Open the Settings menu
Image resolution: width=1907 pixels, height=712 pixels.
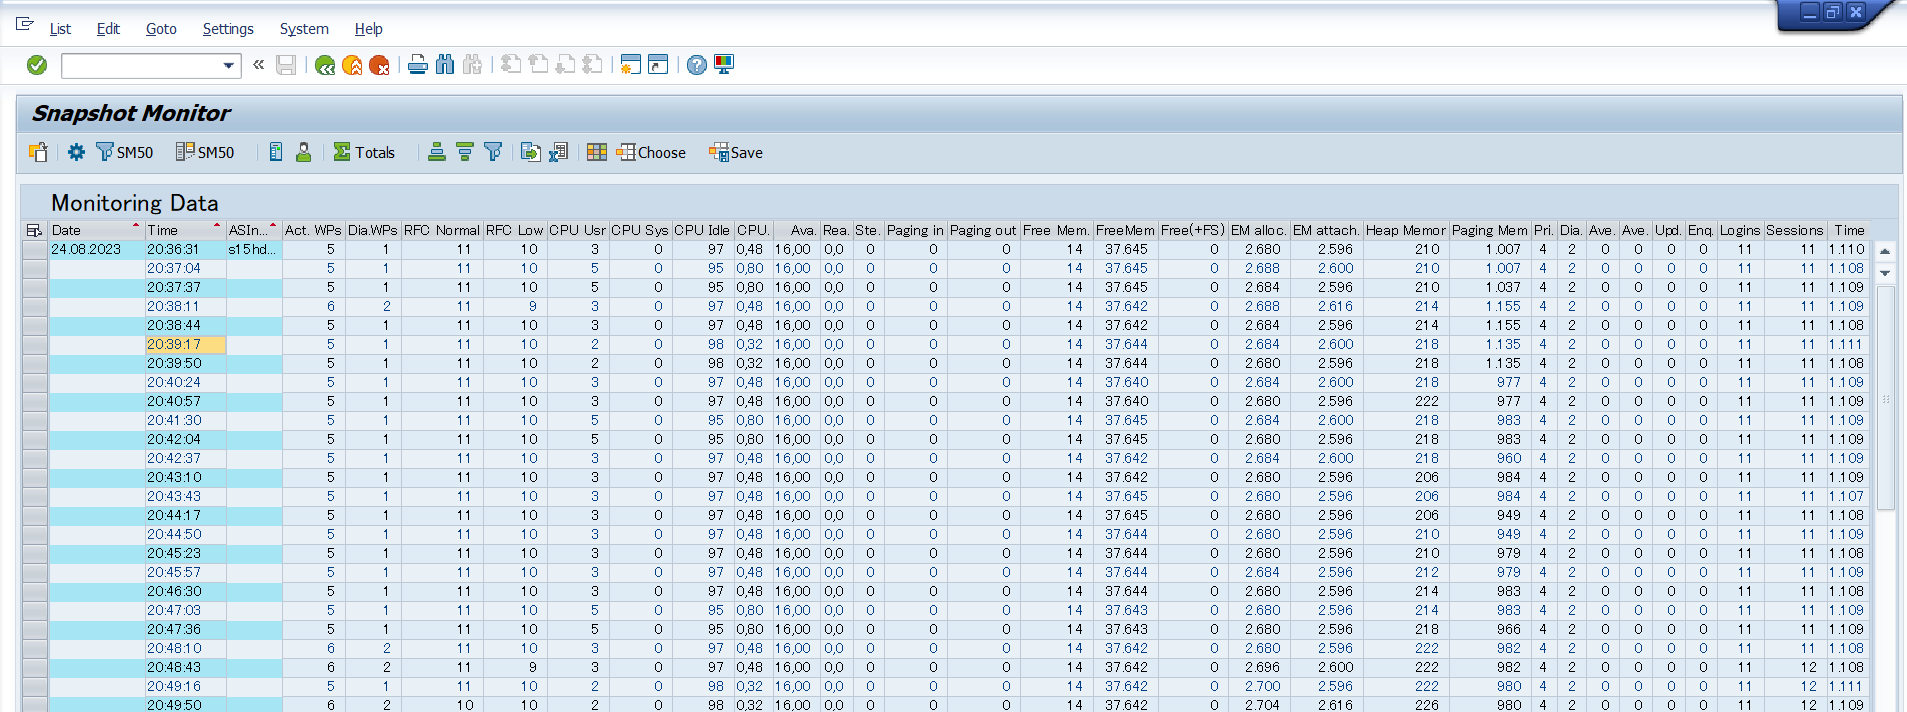[228, 29]
